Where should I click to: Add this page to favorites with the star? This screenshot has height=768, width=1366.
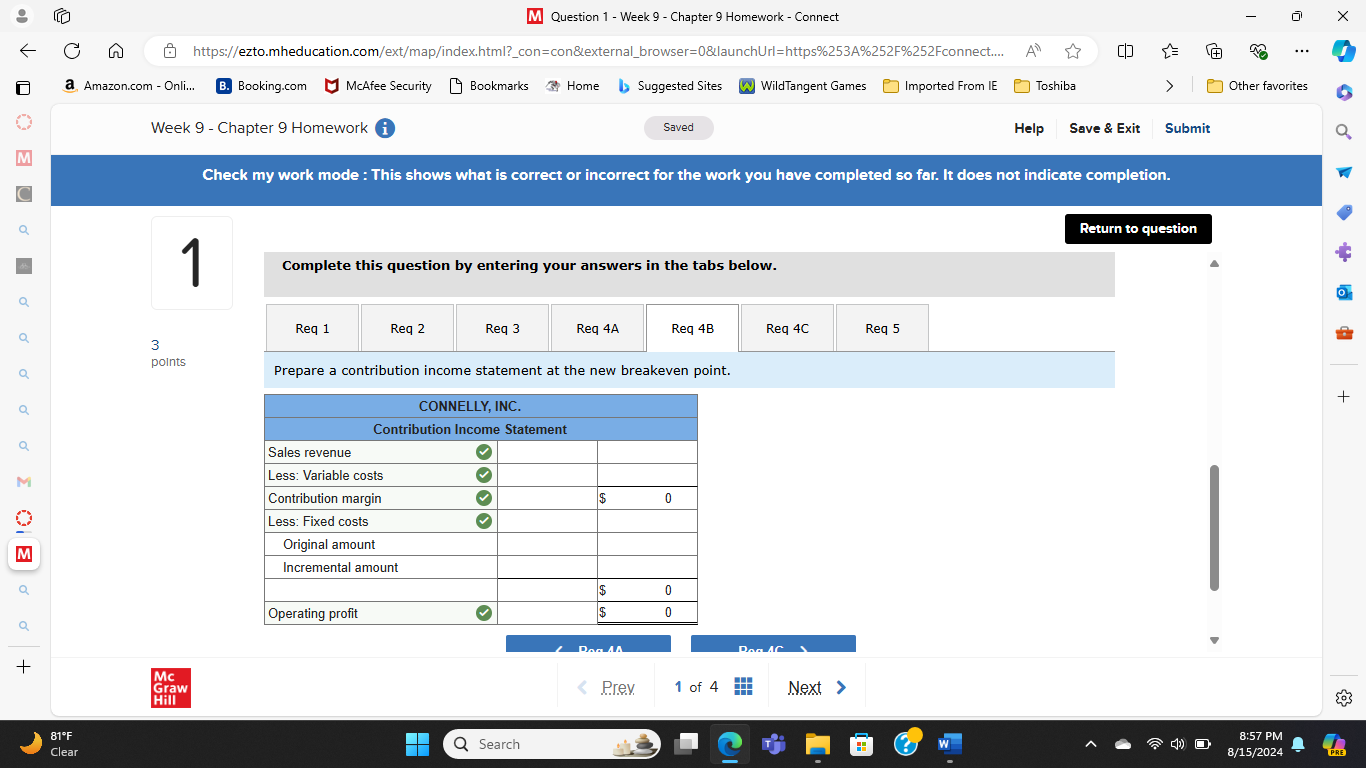click(1071, 50)
